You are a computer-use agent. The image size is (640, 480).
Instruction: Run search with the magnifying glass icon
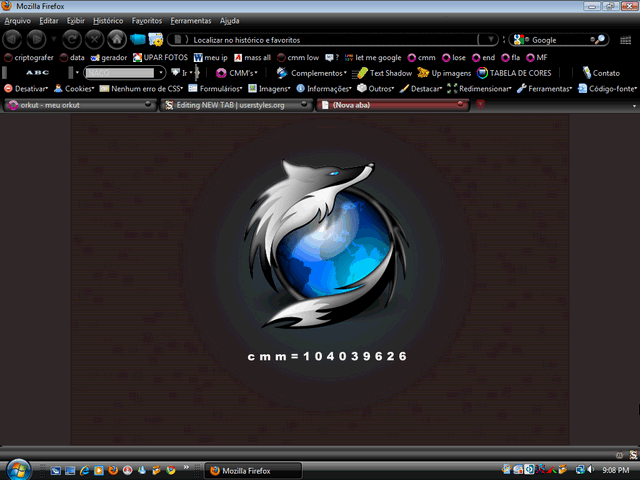600,40
